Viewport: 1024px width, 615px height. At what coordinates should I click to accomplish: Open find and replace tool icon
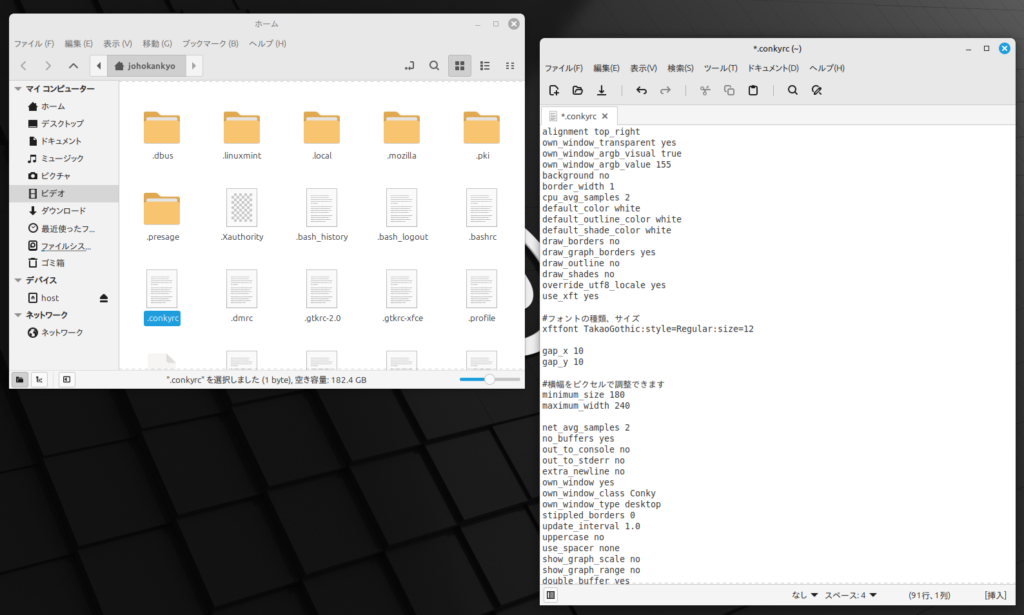coord(816,90)
